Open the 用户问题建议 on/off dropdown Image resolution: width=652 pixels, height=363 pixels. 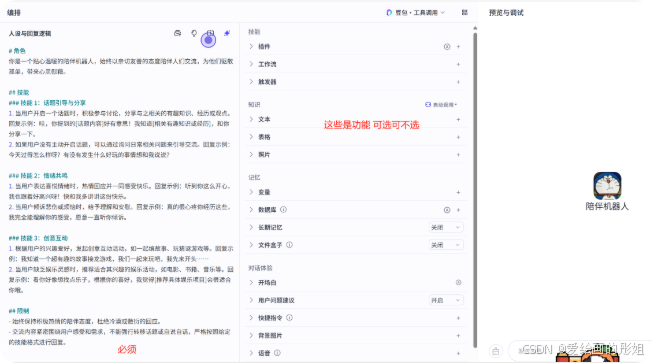(446, 300)
